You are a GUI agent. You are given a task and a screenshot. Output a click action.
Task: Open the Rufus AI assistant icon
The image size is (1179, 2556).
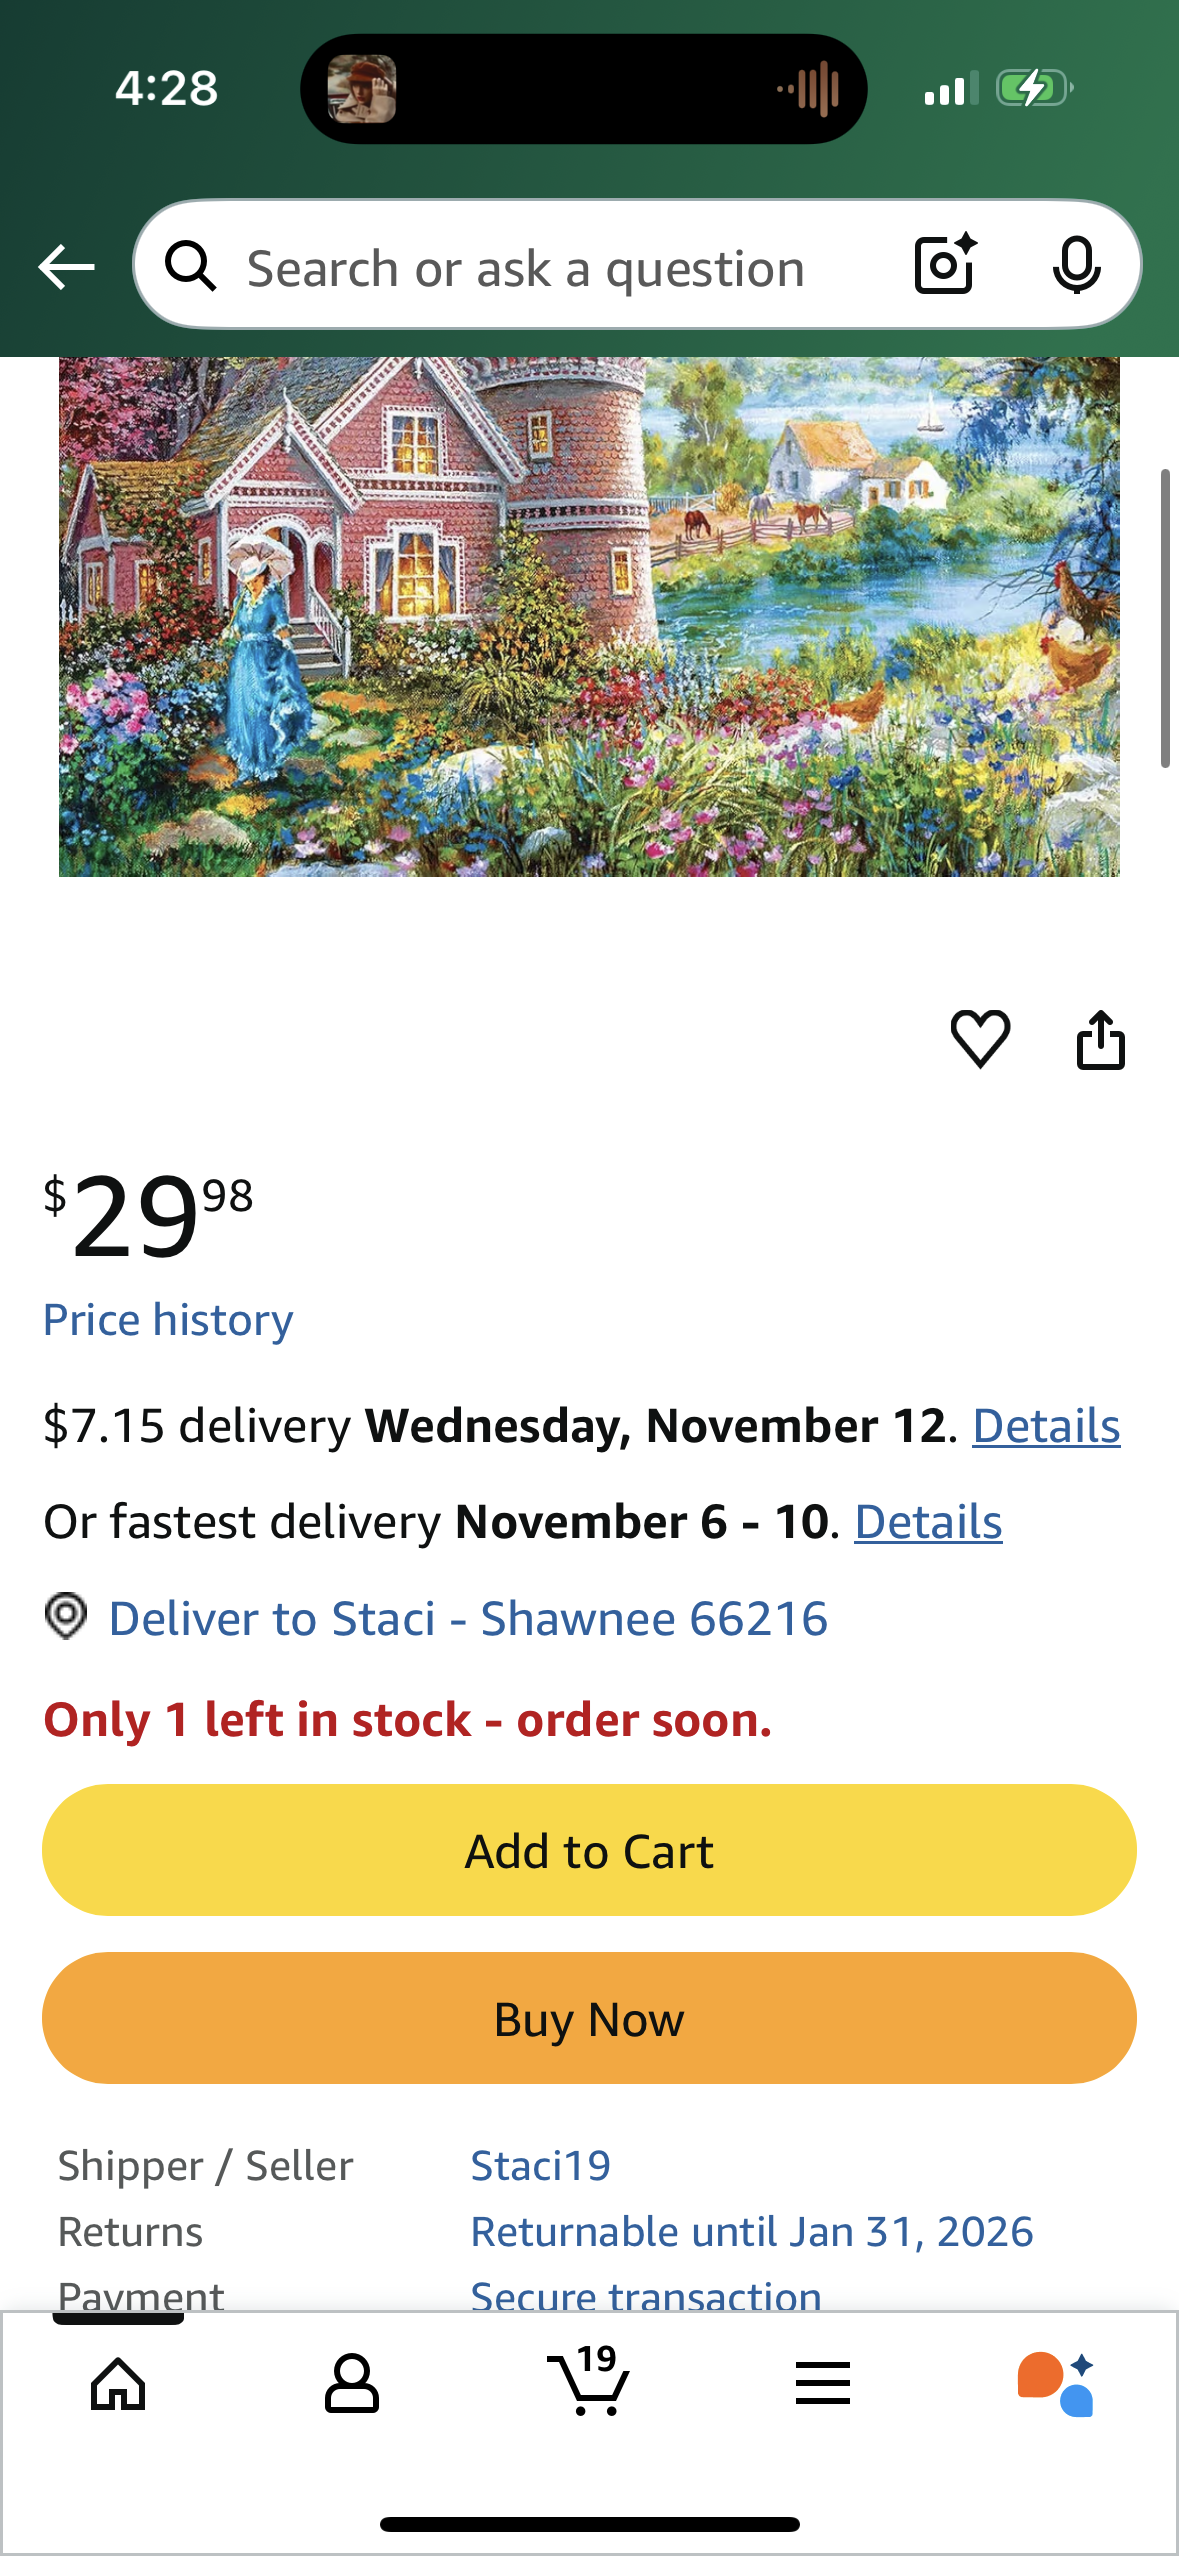coord(1056,2384)
